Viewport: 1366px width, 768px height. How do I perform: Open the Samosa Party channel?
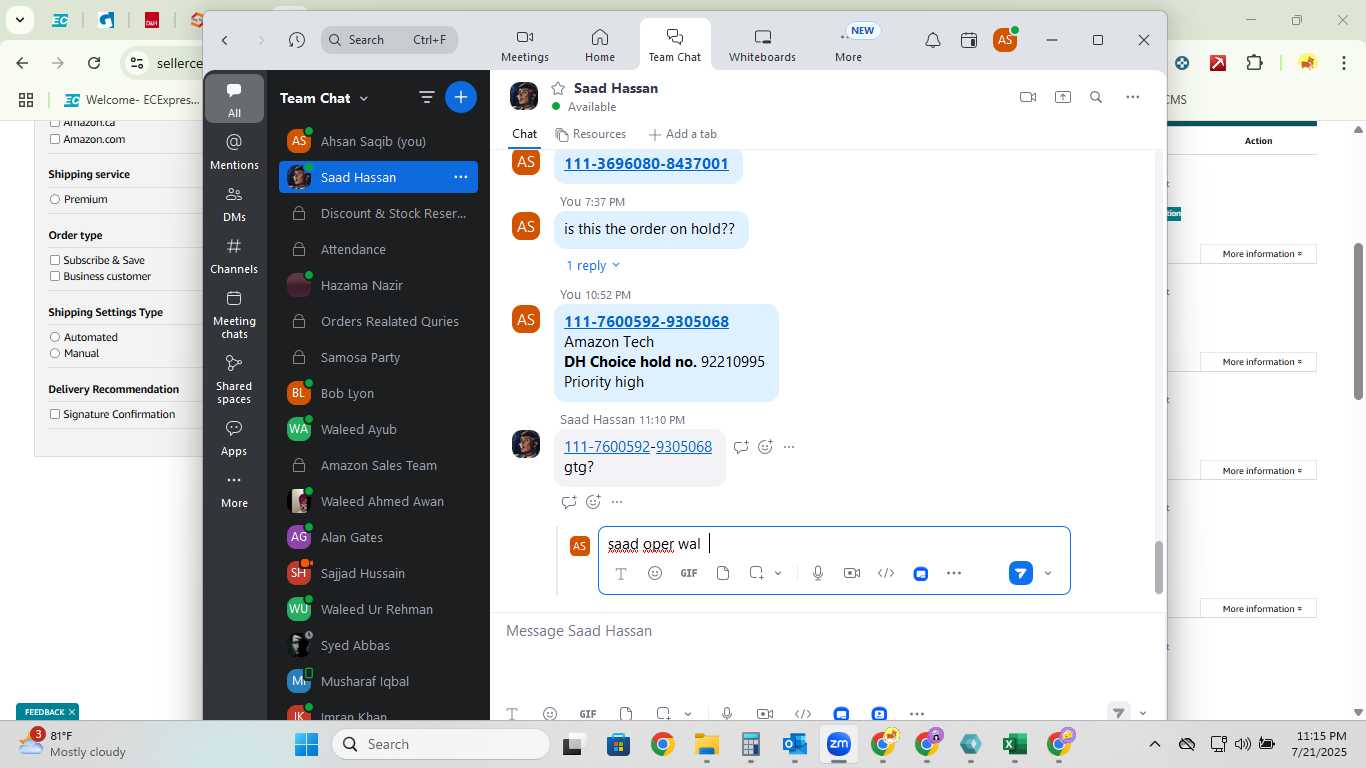point(378,357)
